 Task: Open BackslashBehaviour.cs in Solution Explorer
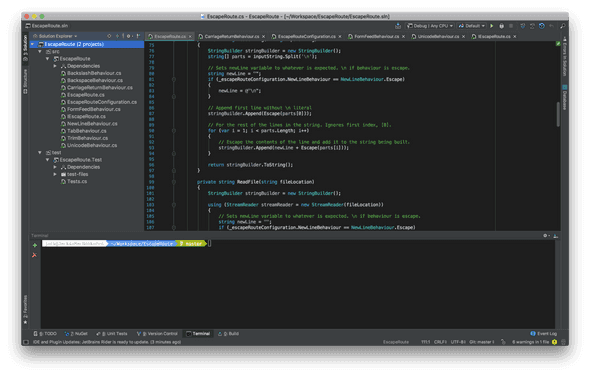91,73
